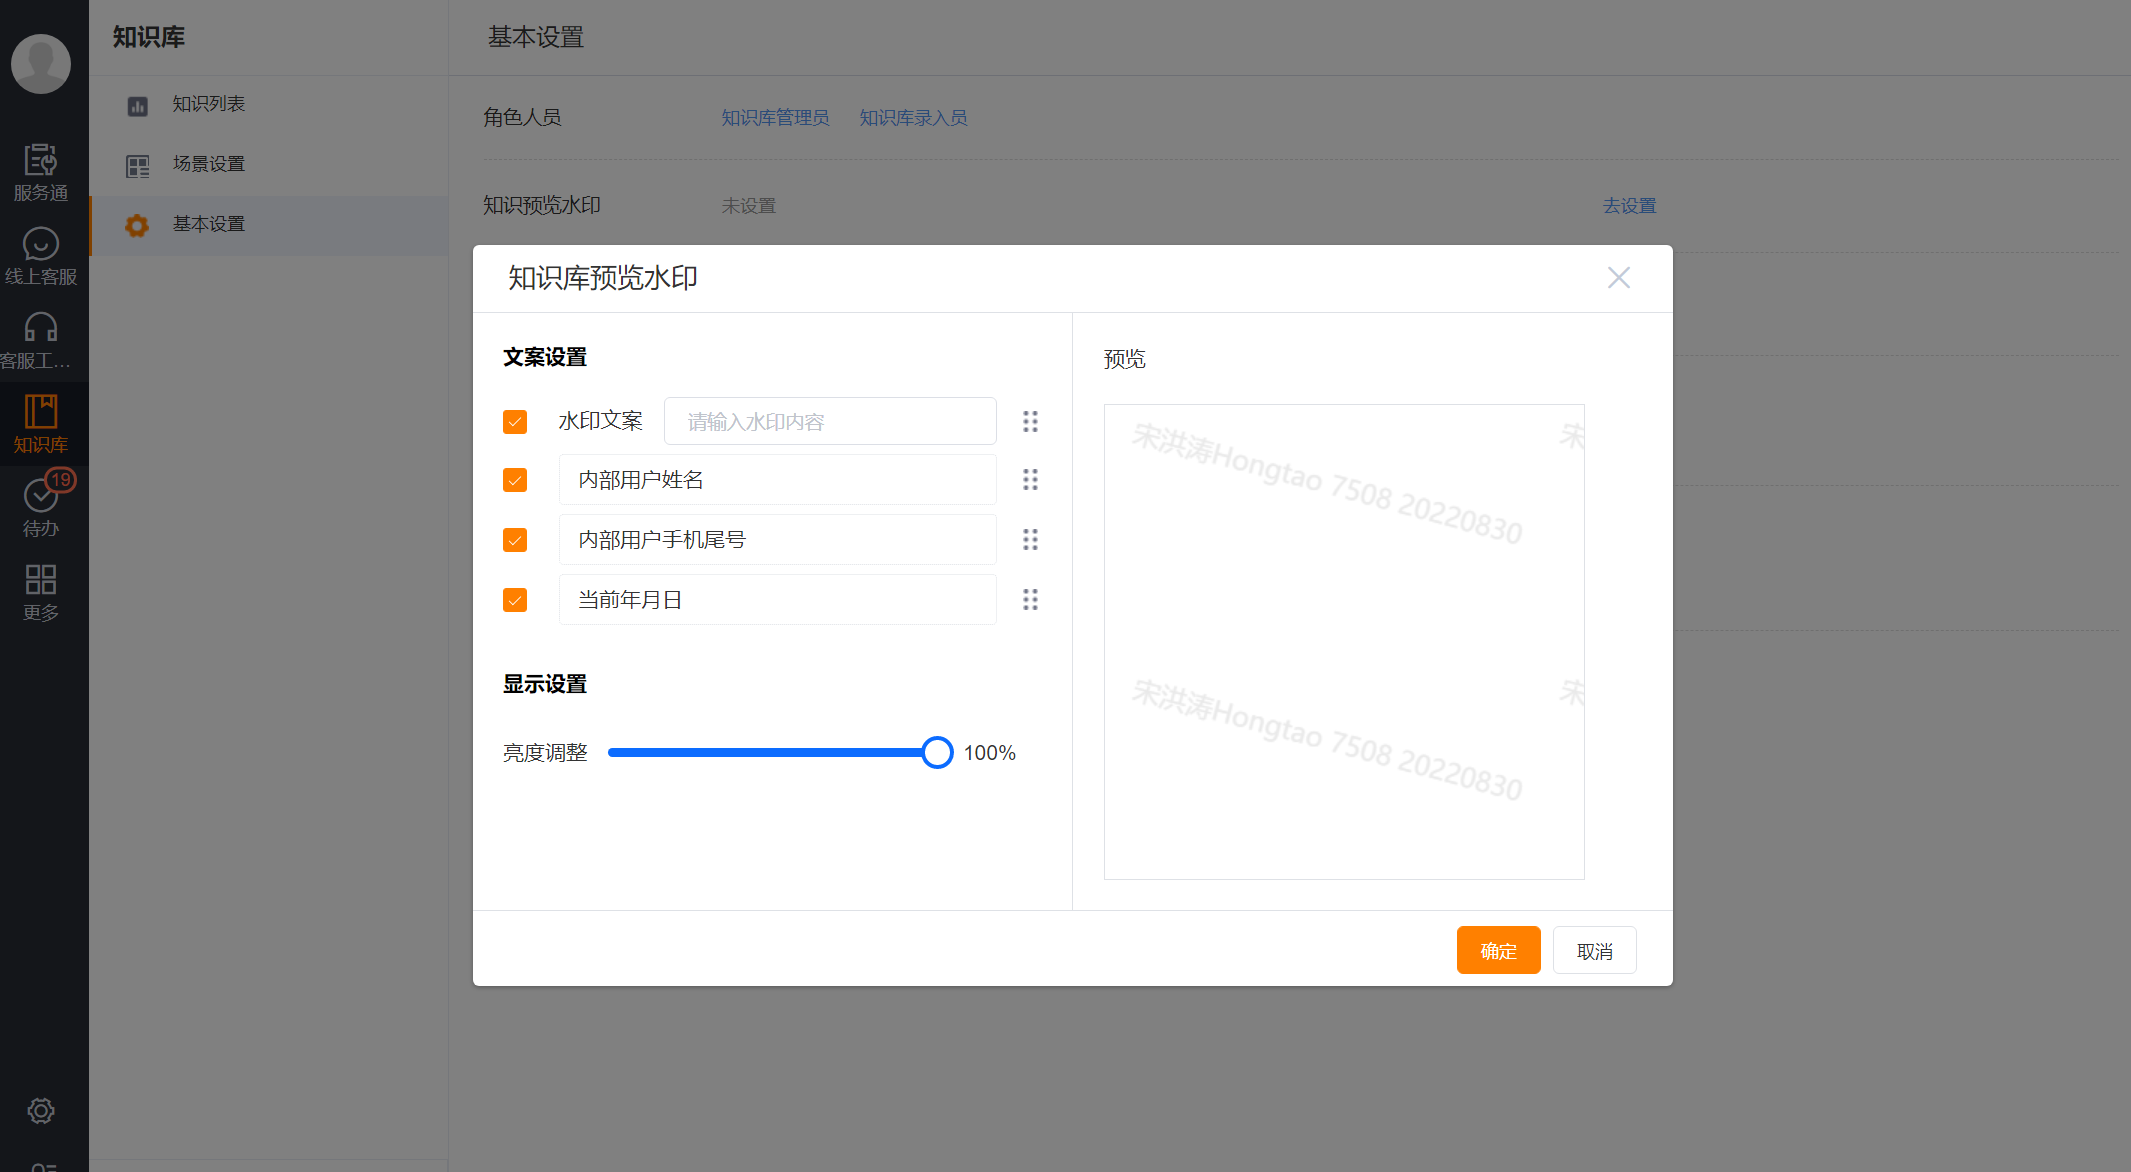The height and width of the screenshot is (1172, 2131).
Task: Focus the 请输入水印内容 input field
Action: [x=830, y=422]
